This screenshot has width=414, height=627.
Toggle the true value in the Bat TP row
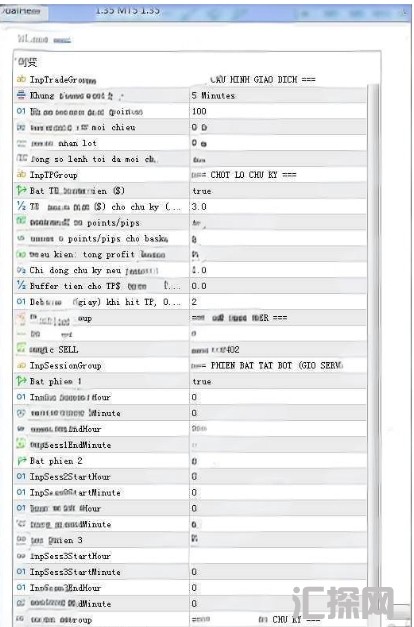point(278,191)
